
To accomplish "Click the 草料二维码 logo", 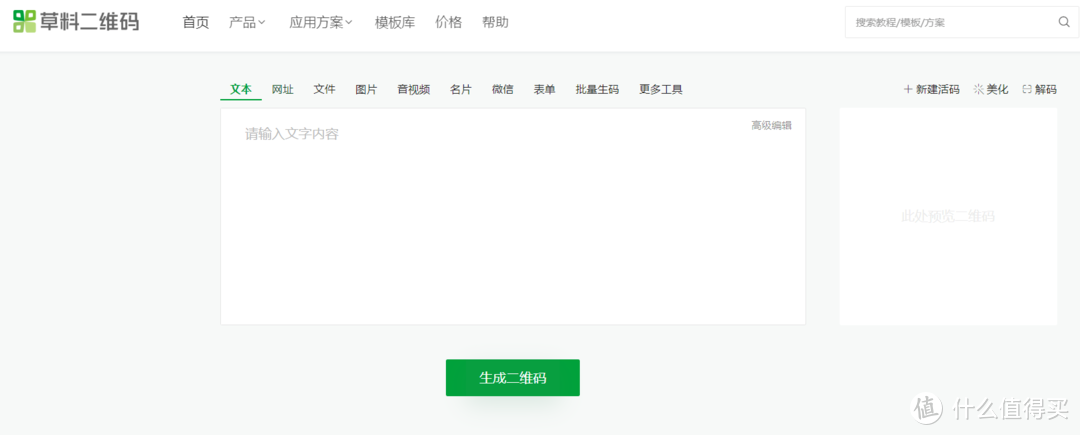I will pyautogui.click(x=76, y=22).
